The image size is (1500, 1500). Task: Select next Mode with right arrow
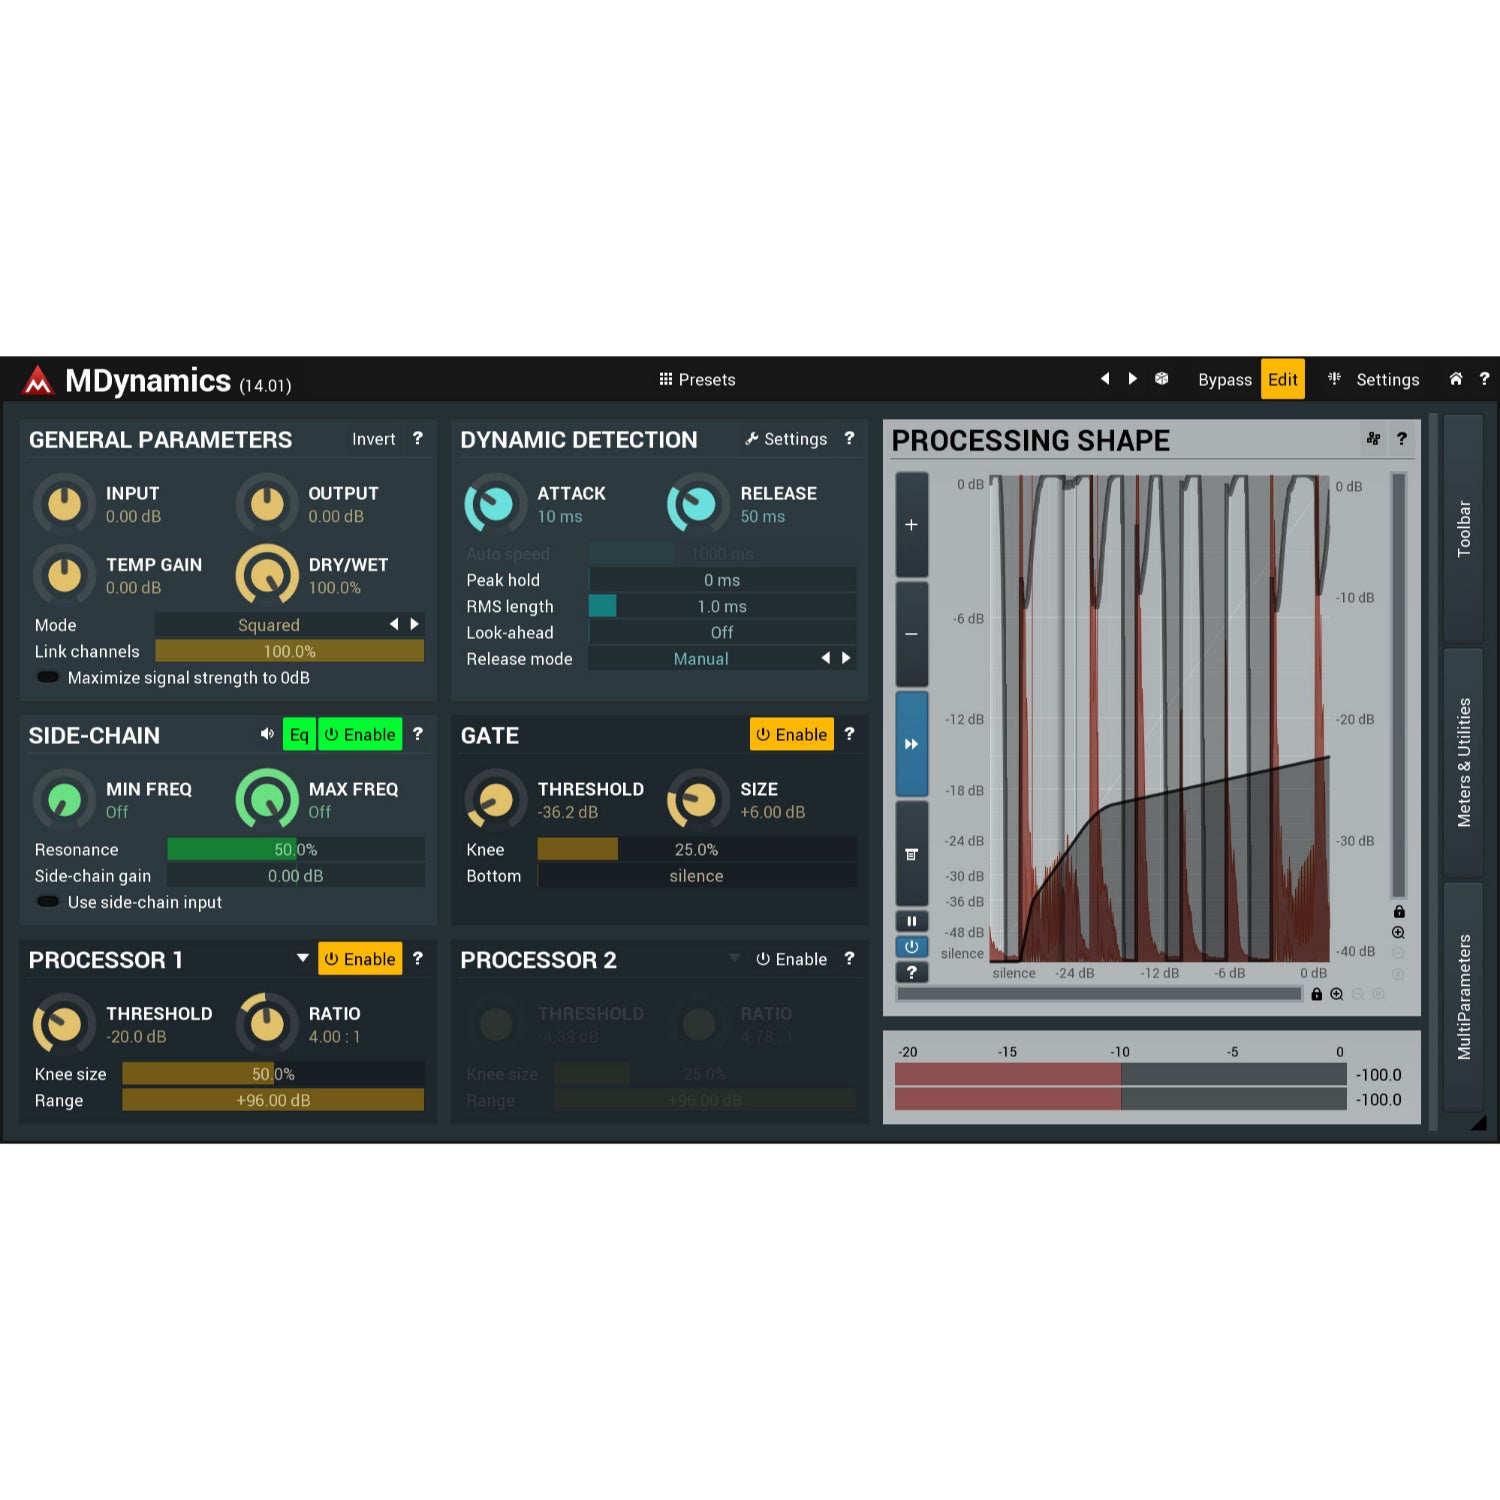[414, 624]
